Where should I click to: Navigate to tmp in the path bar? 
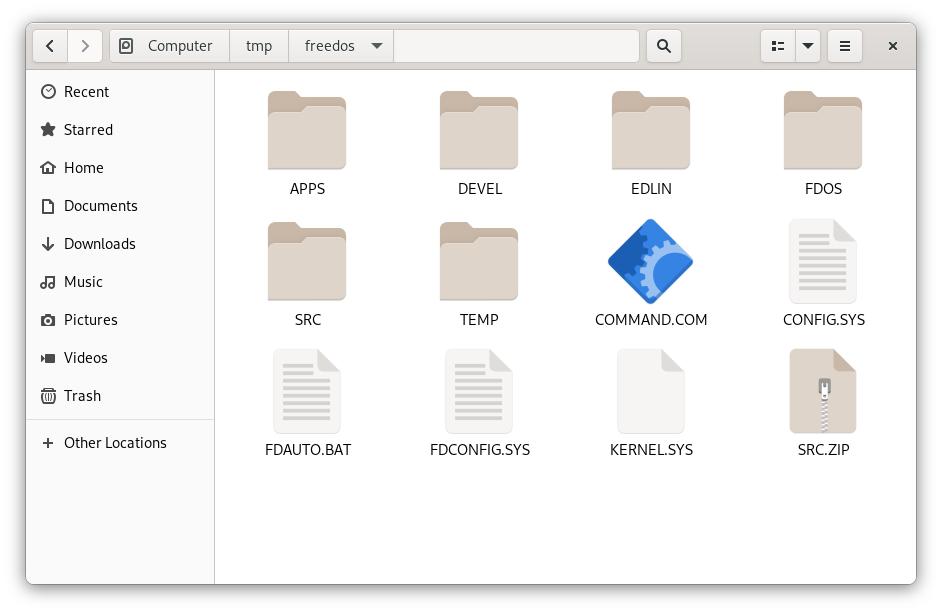(x=259, y=46)
